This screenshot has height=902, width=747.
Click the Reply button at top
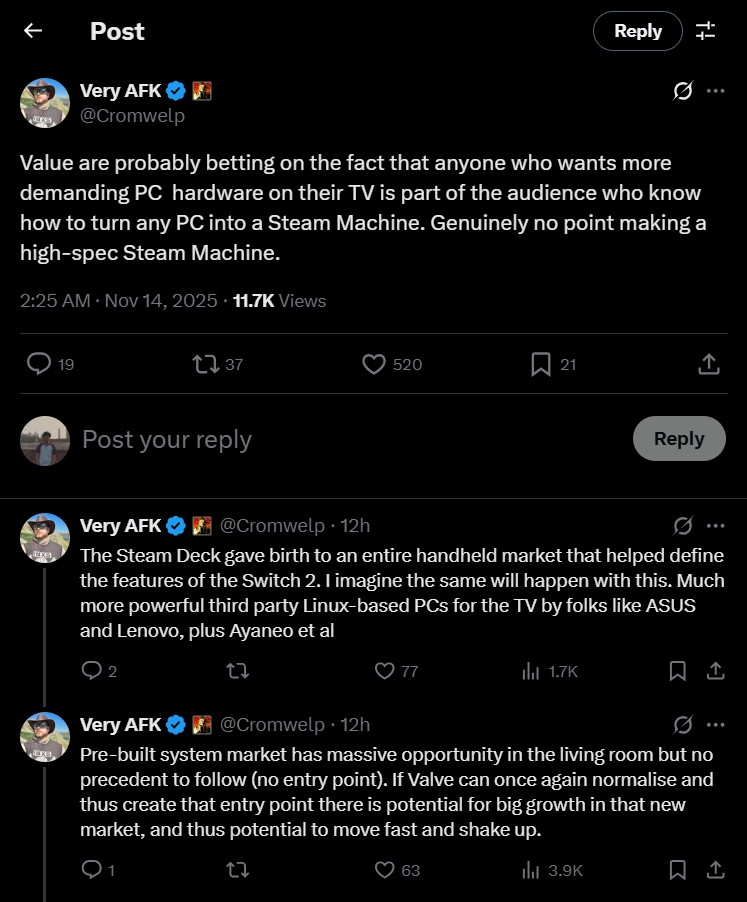pyautogui.click(x=637, y=31)
